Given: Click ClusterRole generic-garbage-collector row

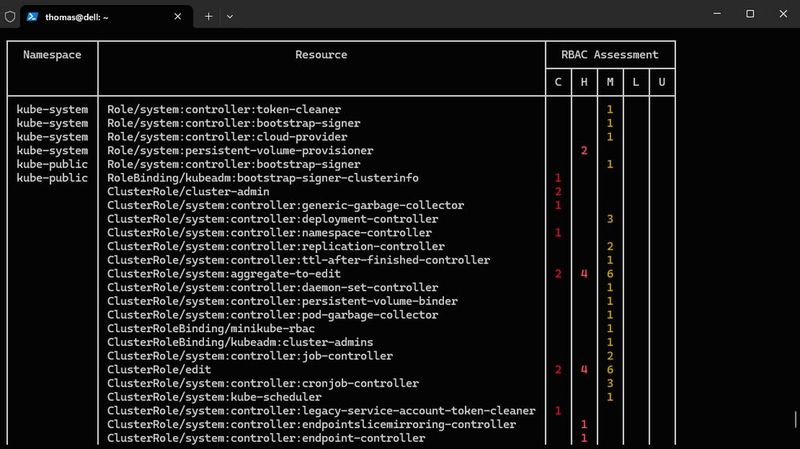Looking at the screenshot, I should (x=286, y=205).
